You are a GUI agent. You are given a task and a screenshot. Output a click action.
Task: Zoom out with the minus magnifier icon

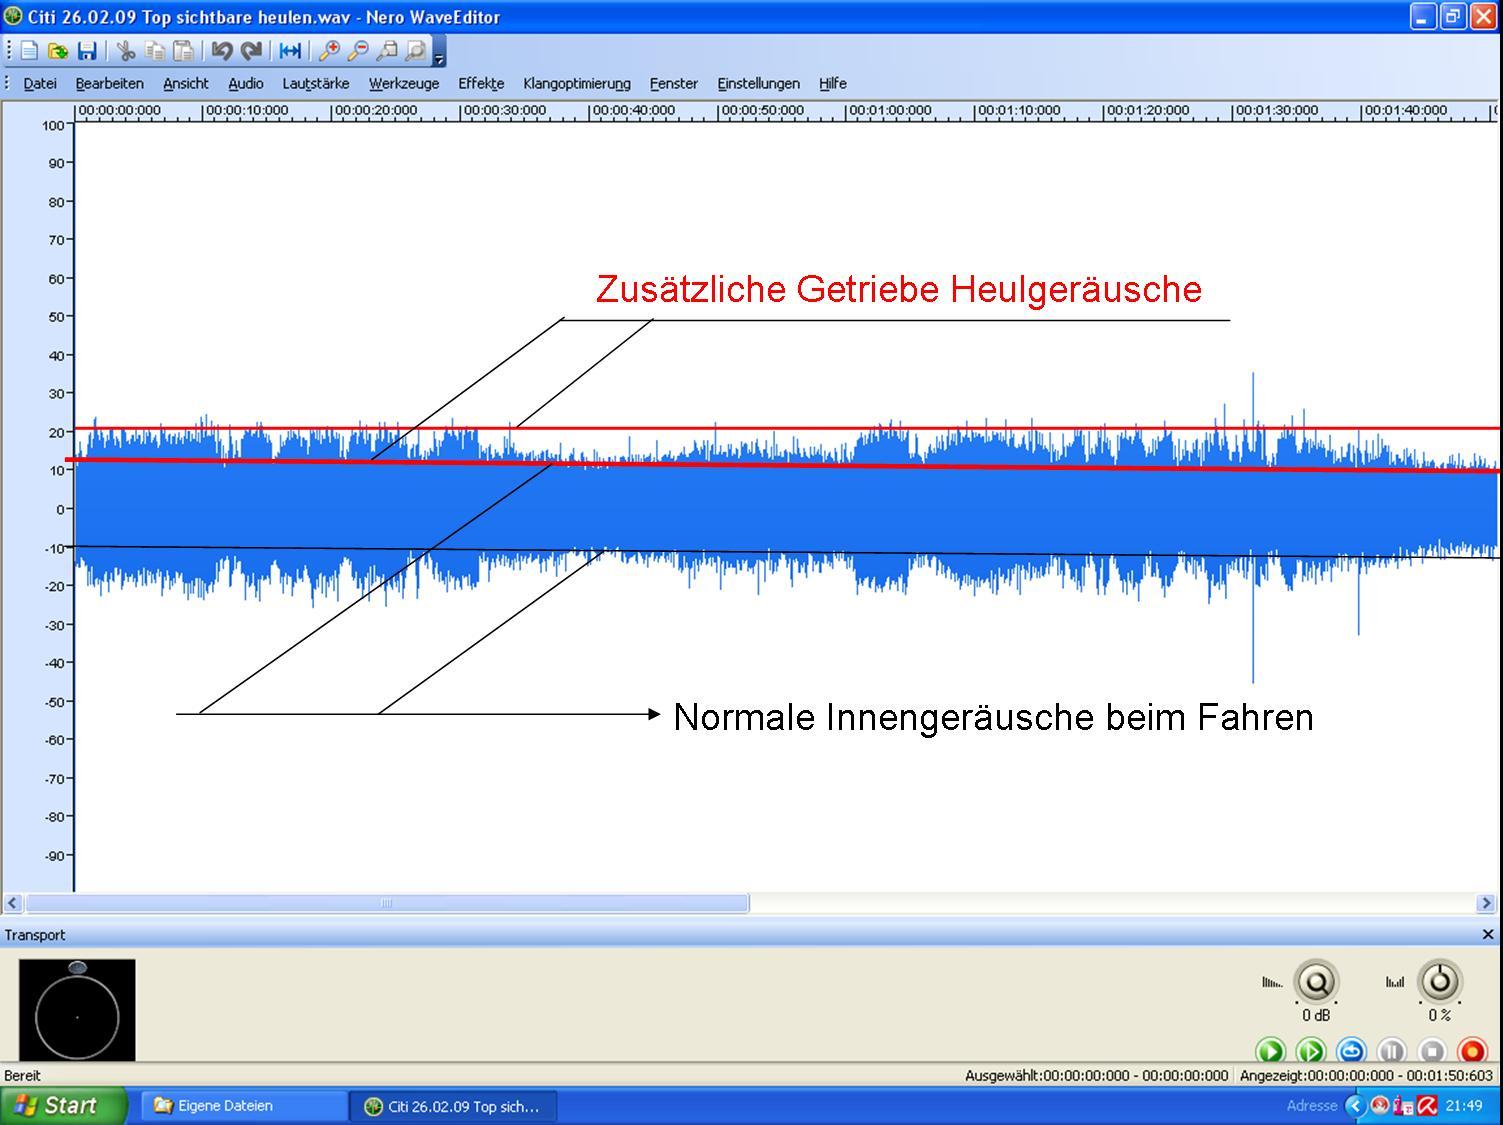357,51
